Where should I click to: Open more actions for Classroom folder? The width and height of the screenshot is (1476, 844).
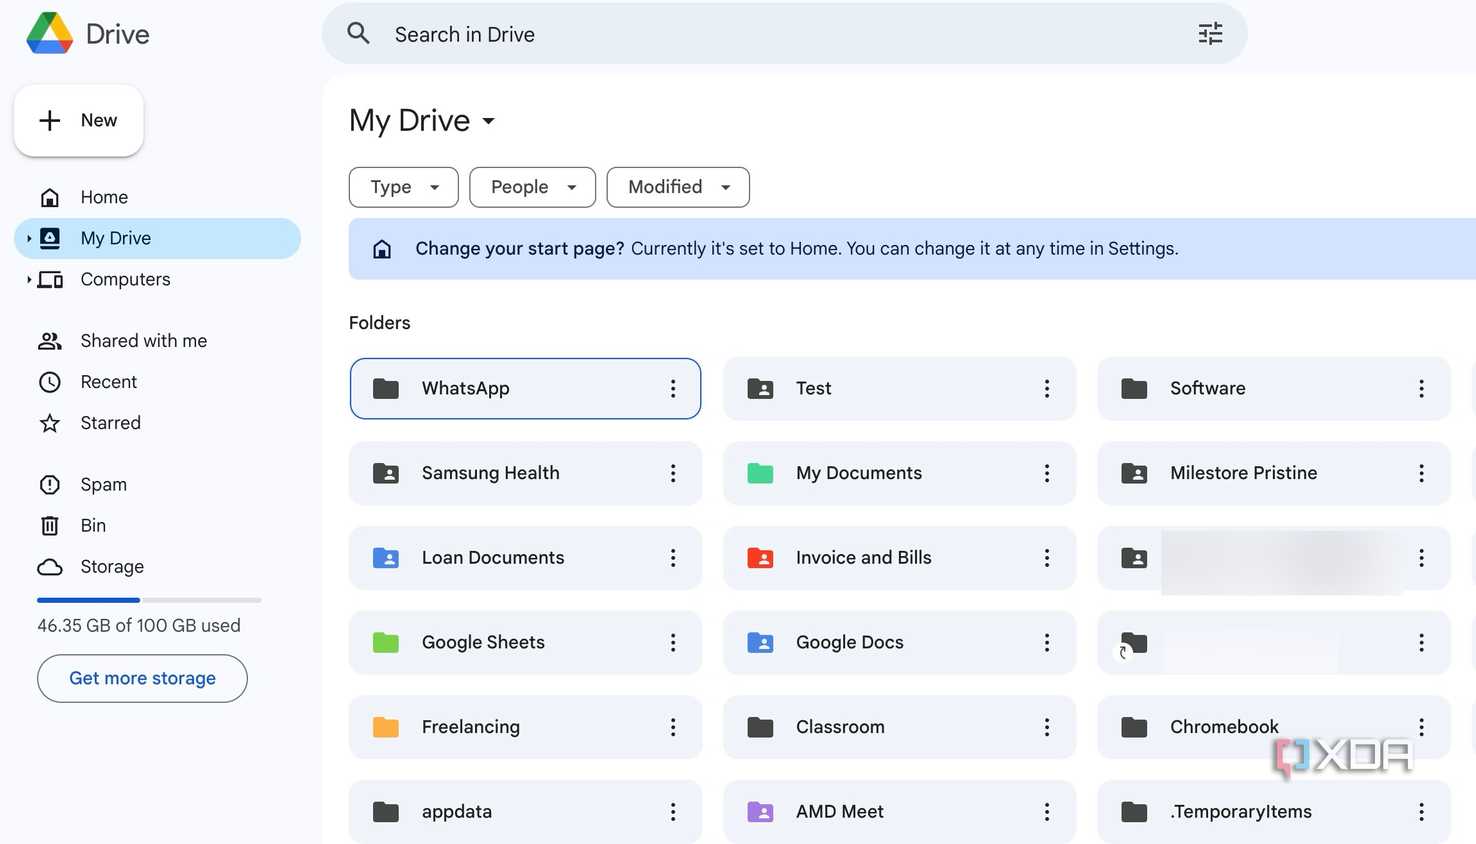coord(1047,727)
